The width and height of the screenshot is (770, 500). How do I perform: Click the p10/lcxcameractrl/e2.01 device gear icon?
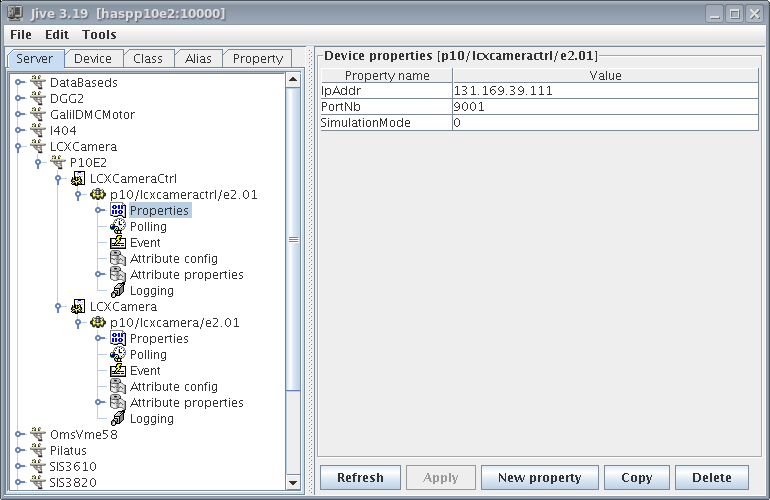pyautogui.click(x=98, y=194)
